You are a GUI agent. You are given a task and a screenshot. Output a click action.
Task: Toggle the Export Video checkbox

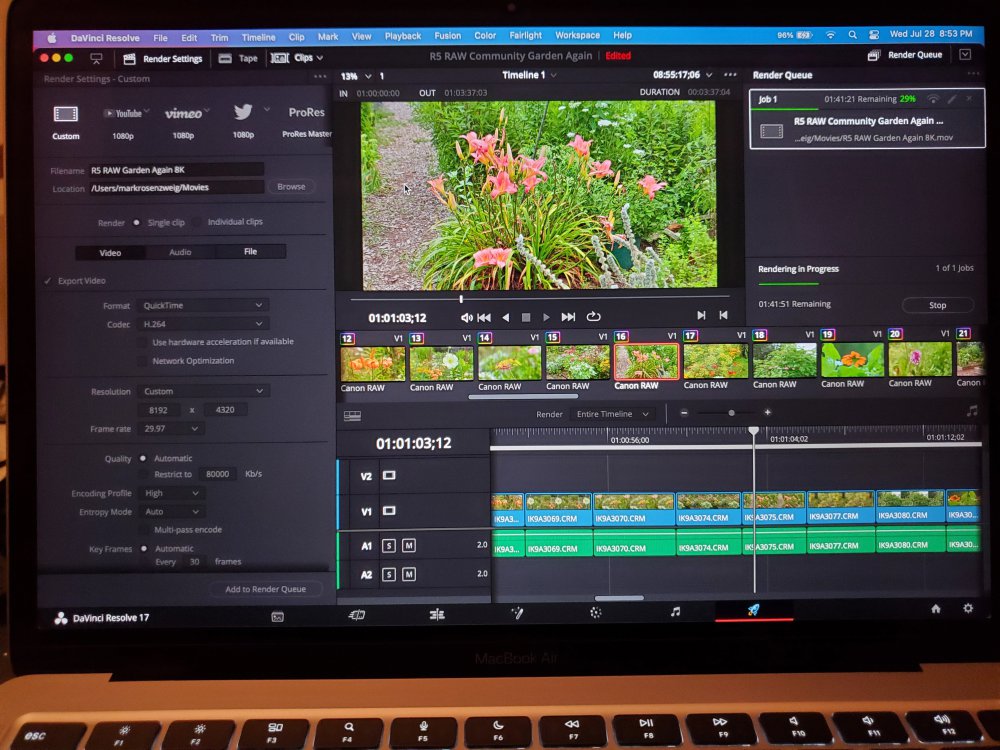48,281
